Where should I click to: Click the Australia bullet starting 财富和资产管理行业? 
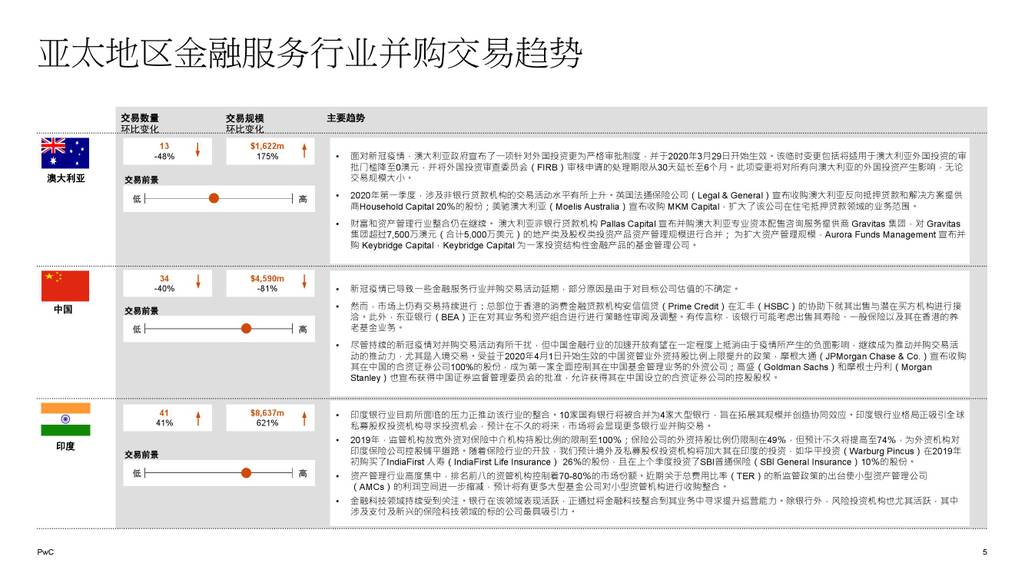click(x=657, y=234)
